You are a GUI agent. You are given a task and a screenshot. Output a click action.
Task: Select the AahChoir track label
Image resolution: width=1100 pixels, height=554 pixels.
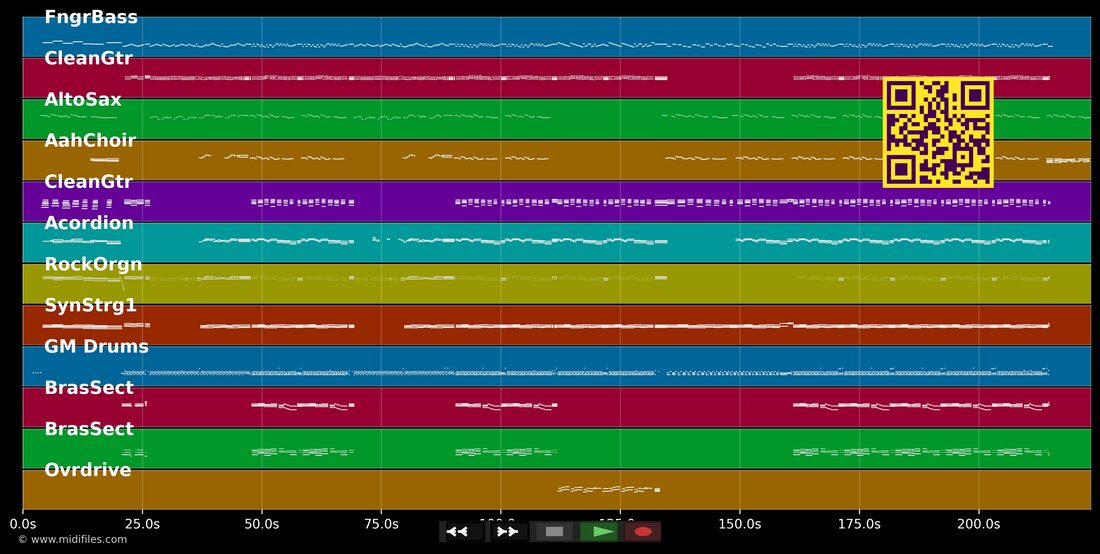(x=90, y=140)
